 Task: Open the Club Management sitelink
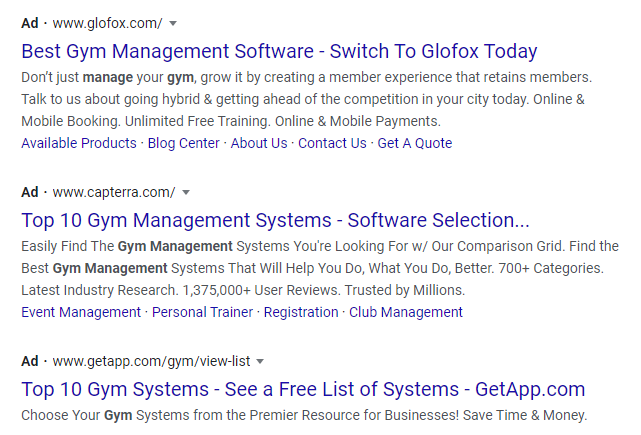pos(405,312)
